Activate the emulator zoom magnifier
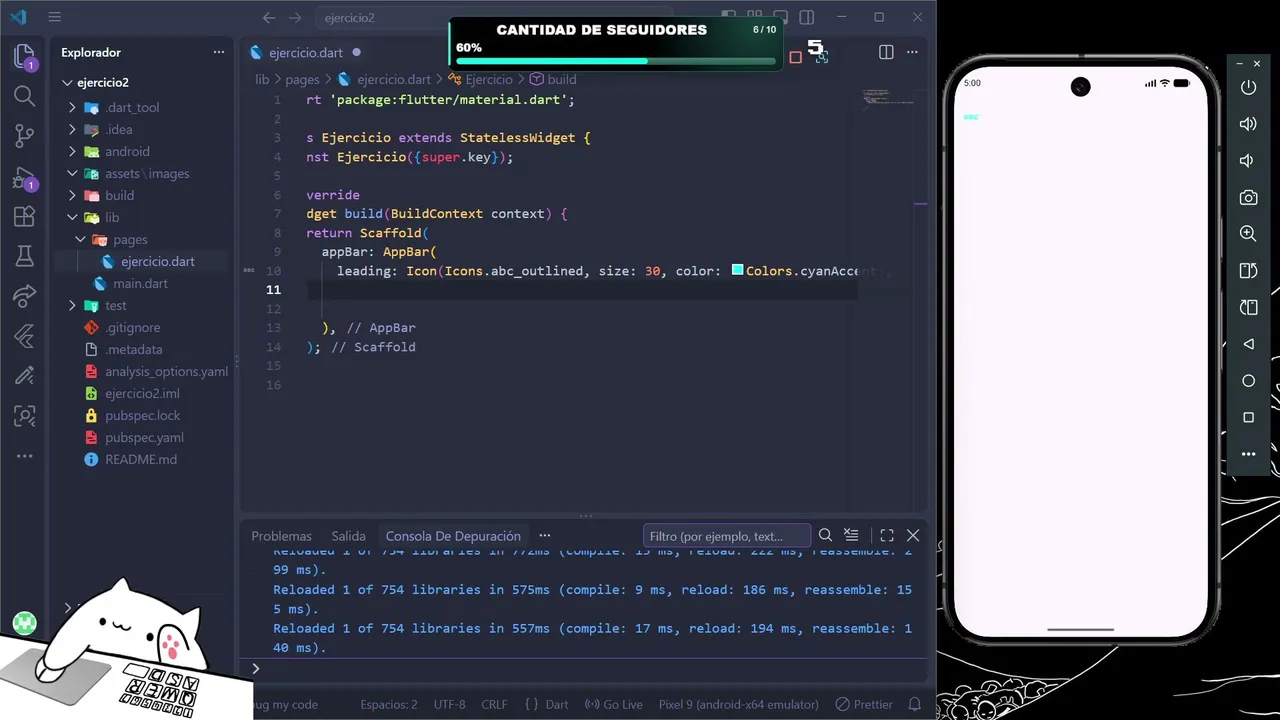Viewport: 1280px width, 720px height. tap(1248, 233)
